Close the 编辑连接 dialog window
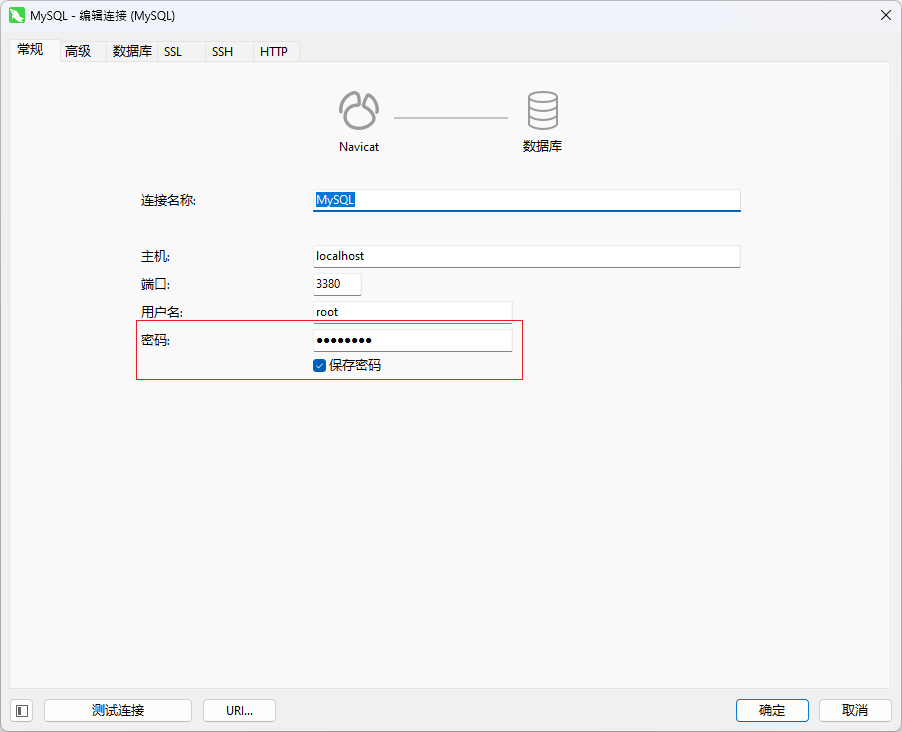This screenshot has height=732, width=902. (886, 16)
